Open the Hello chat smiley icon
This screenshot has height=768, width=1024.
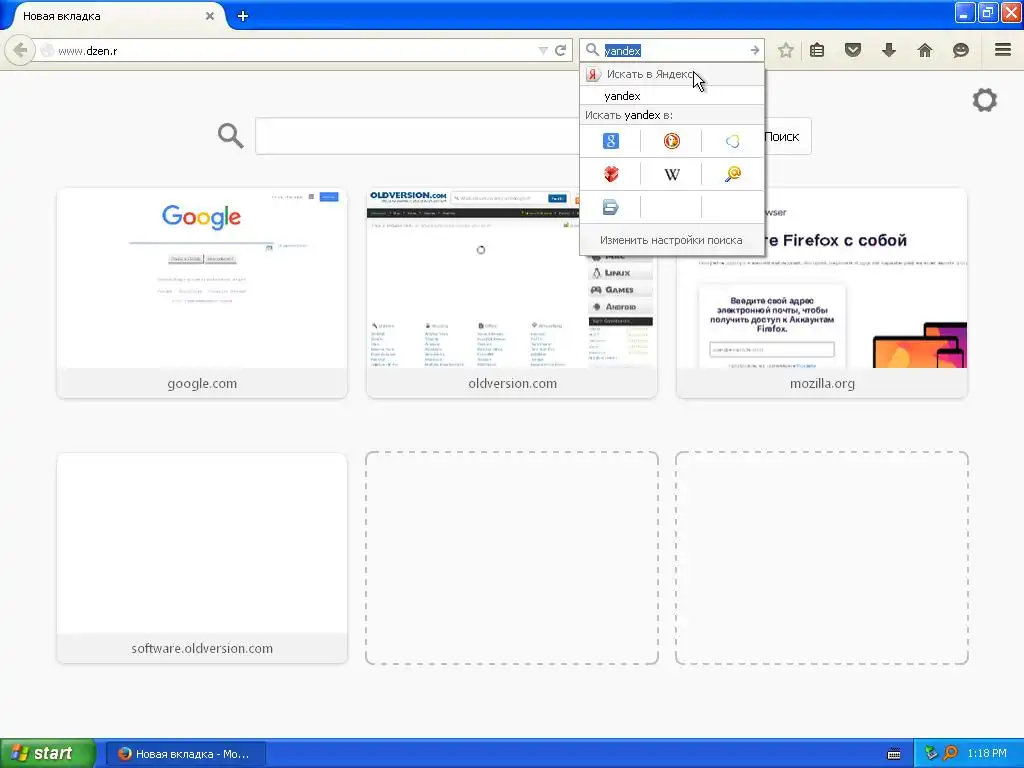point(961,50)
